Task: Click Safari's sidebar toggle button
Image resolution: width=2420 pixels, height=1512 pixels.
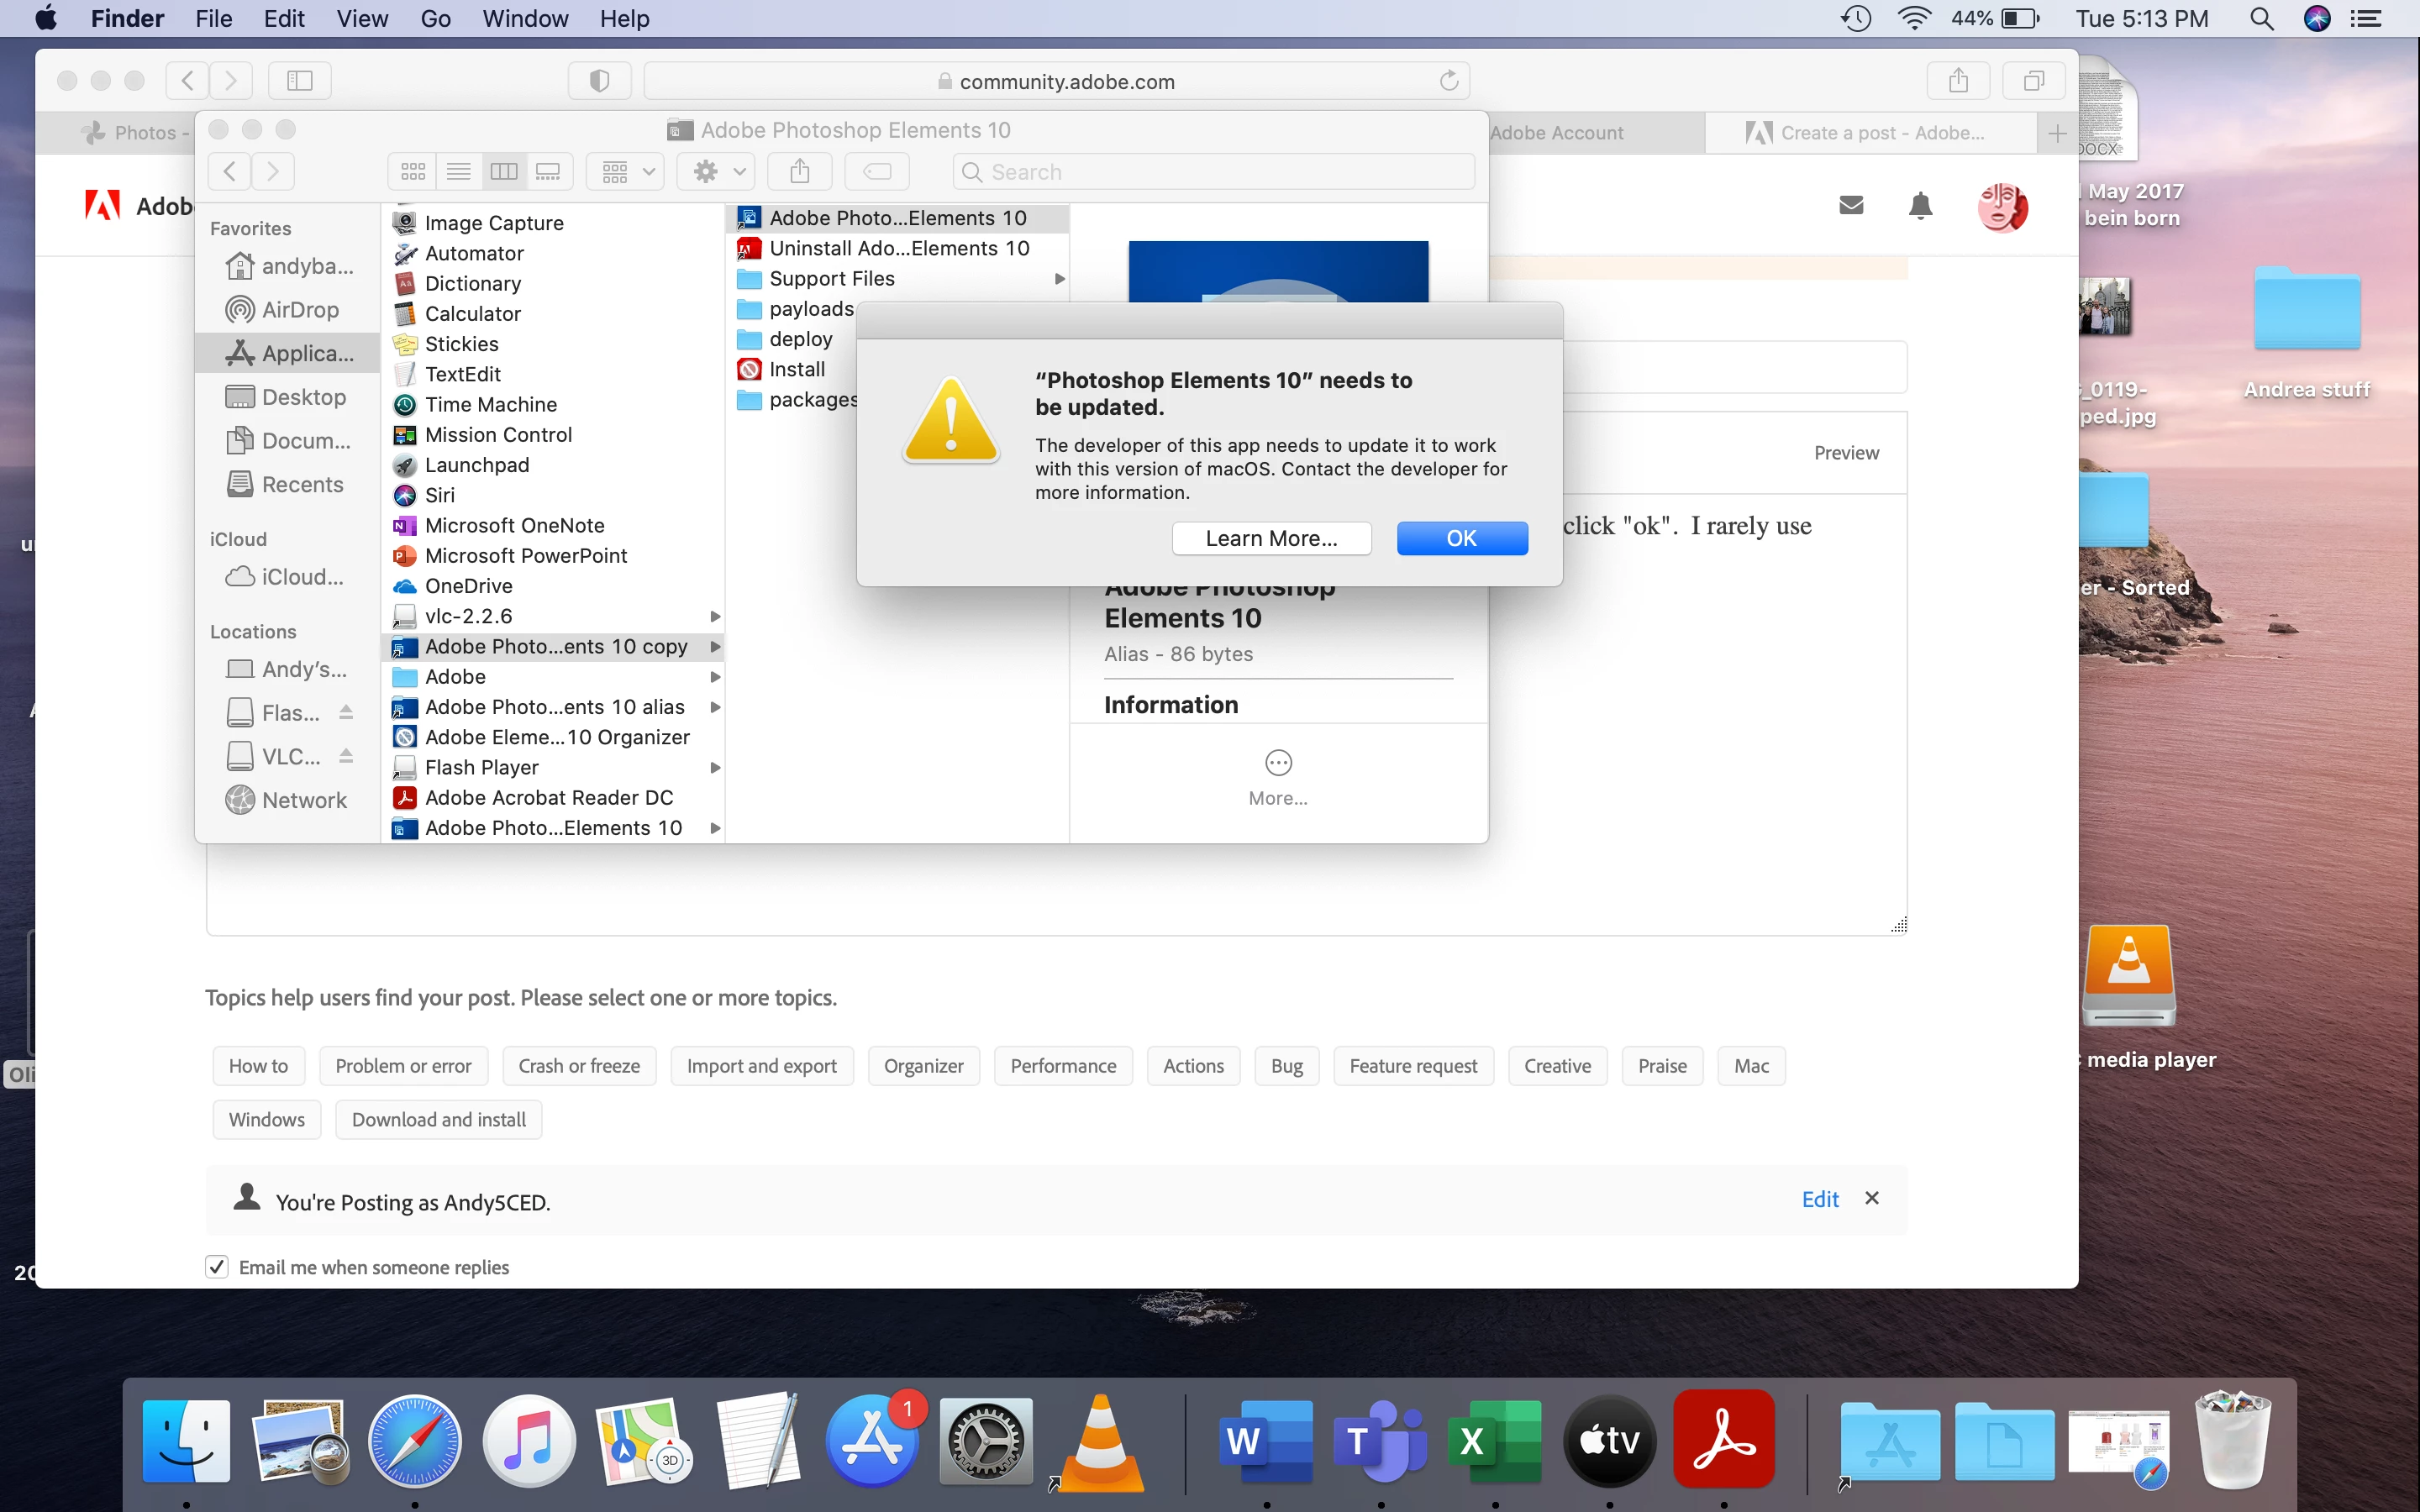Action: pos(300,81)
